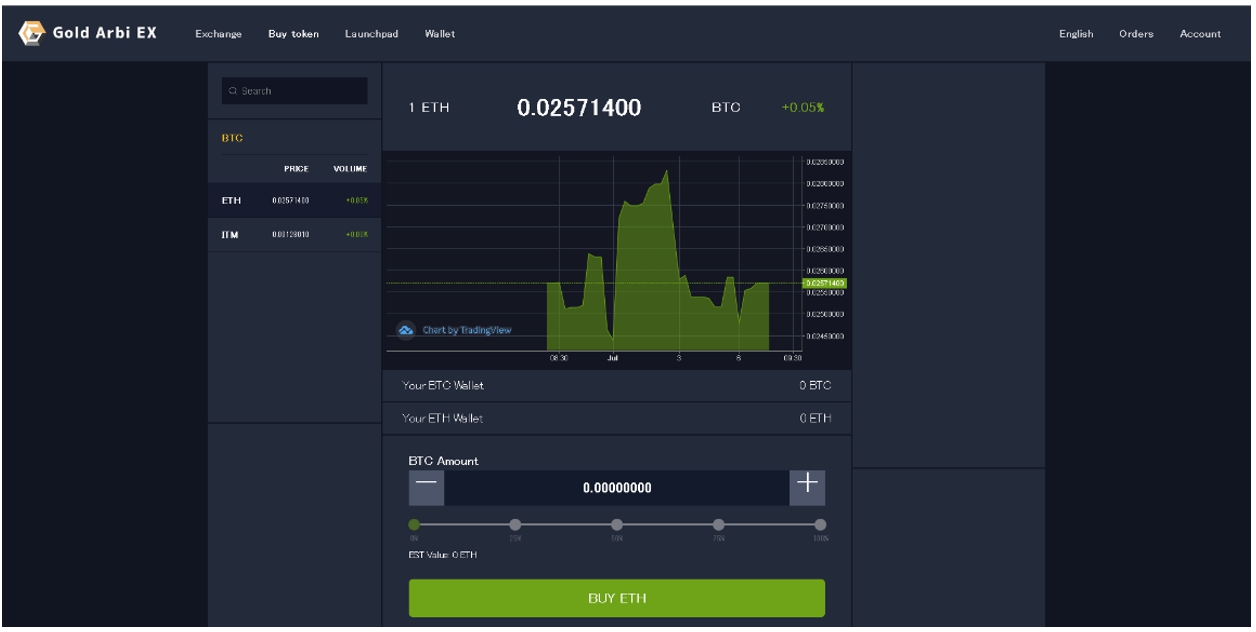View Orders in the top navigation
The height and width of the screenshot is (632, 1256).
[x=1136, y=34]
